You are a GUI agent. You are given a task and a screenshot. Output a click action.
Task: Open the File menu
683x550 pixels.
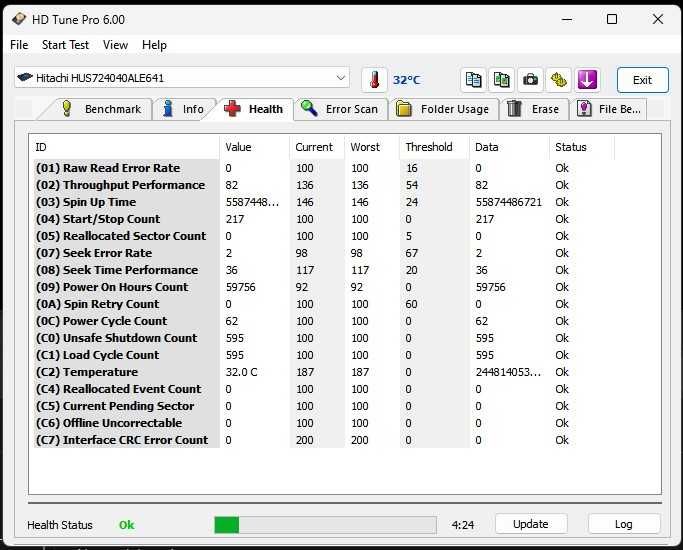19,45
